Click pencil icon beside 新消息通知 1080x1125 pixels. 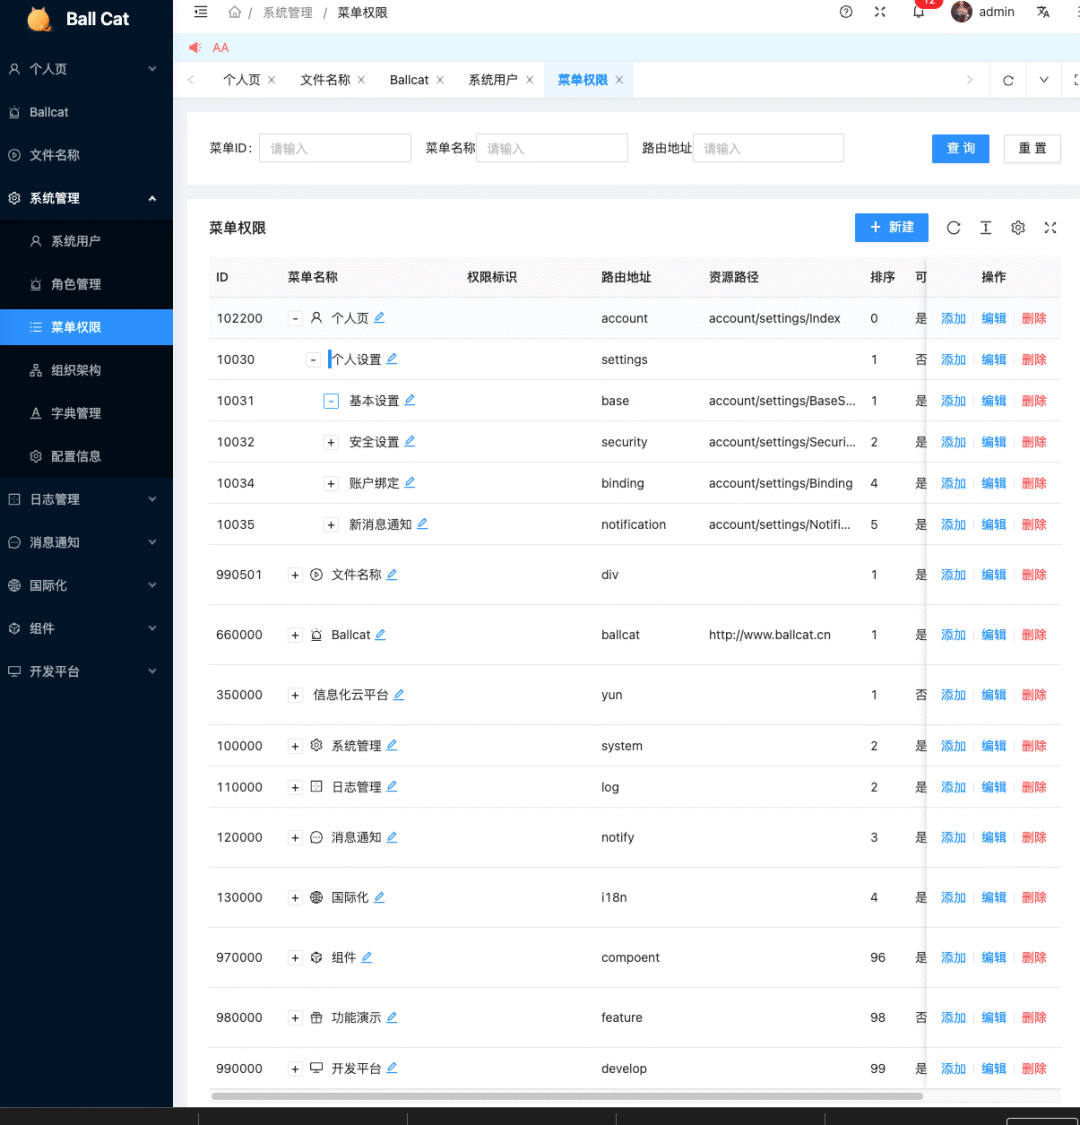(x=423, y=524)
